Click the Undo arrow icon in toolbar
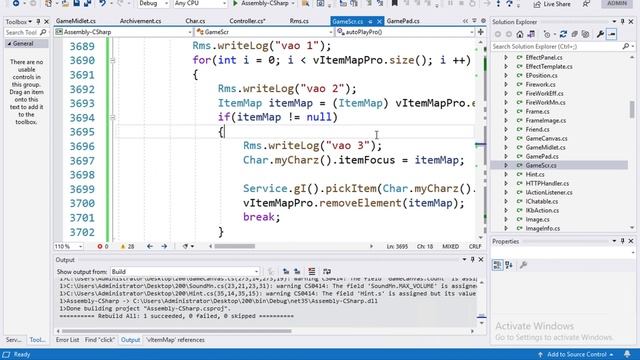The image size is (640, 360). click(x=102, y=4)
